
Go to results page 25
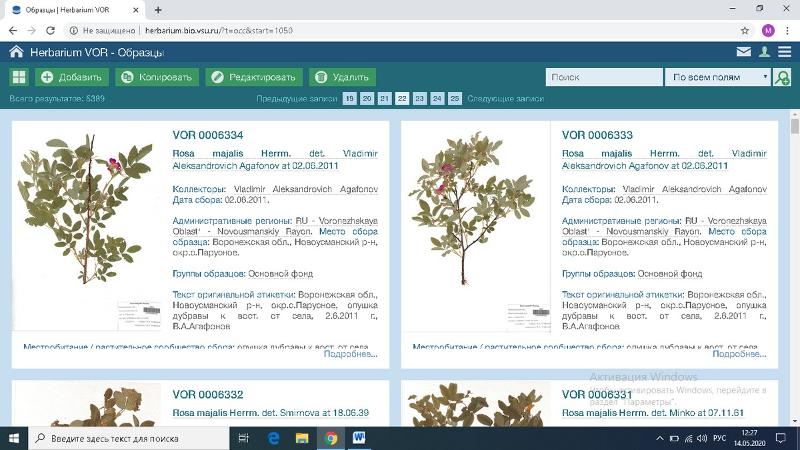click(x=455, y=99)
